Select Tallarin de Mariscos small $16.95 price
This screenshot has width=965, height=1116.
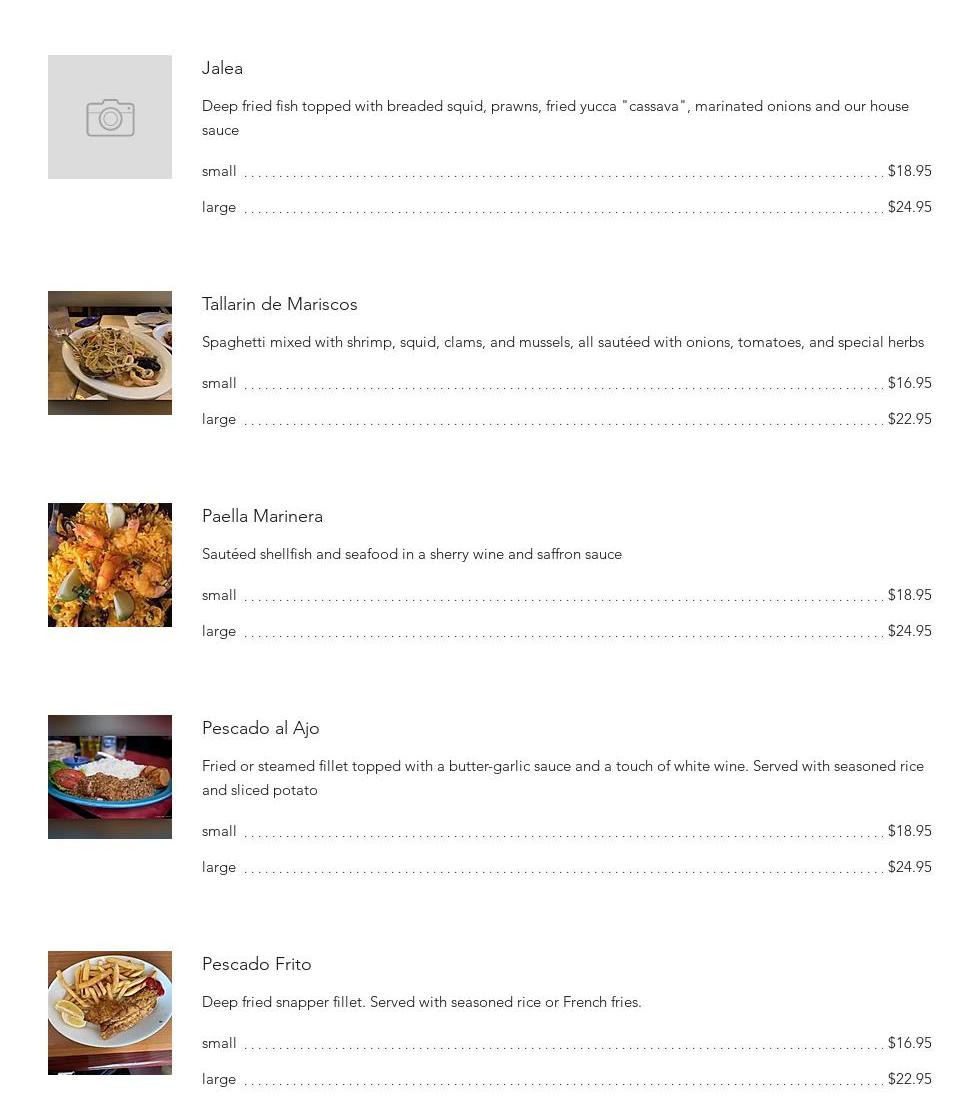pos(909,383)
